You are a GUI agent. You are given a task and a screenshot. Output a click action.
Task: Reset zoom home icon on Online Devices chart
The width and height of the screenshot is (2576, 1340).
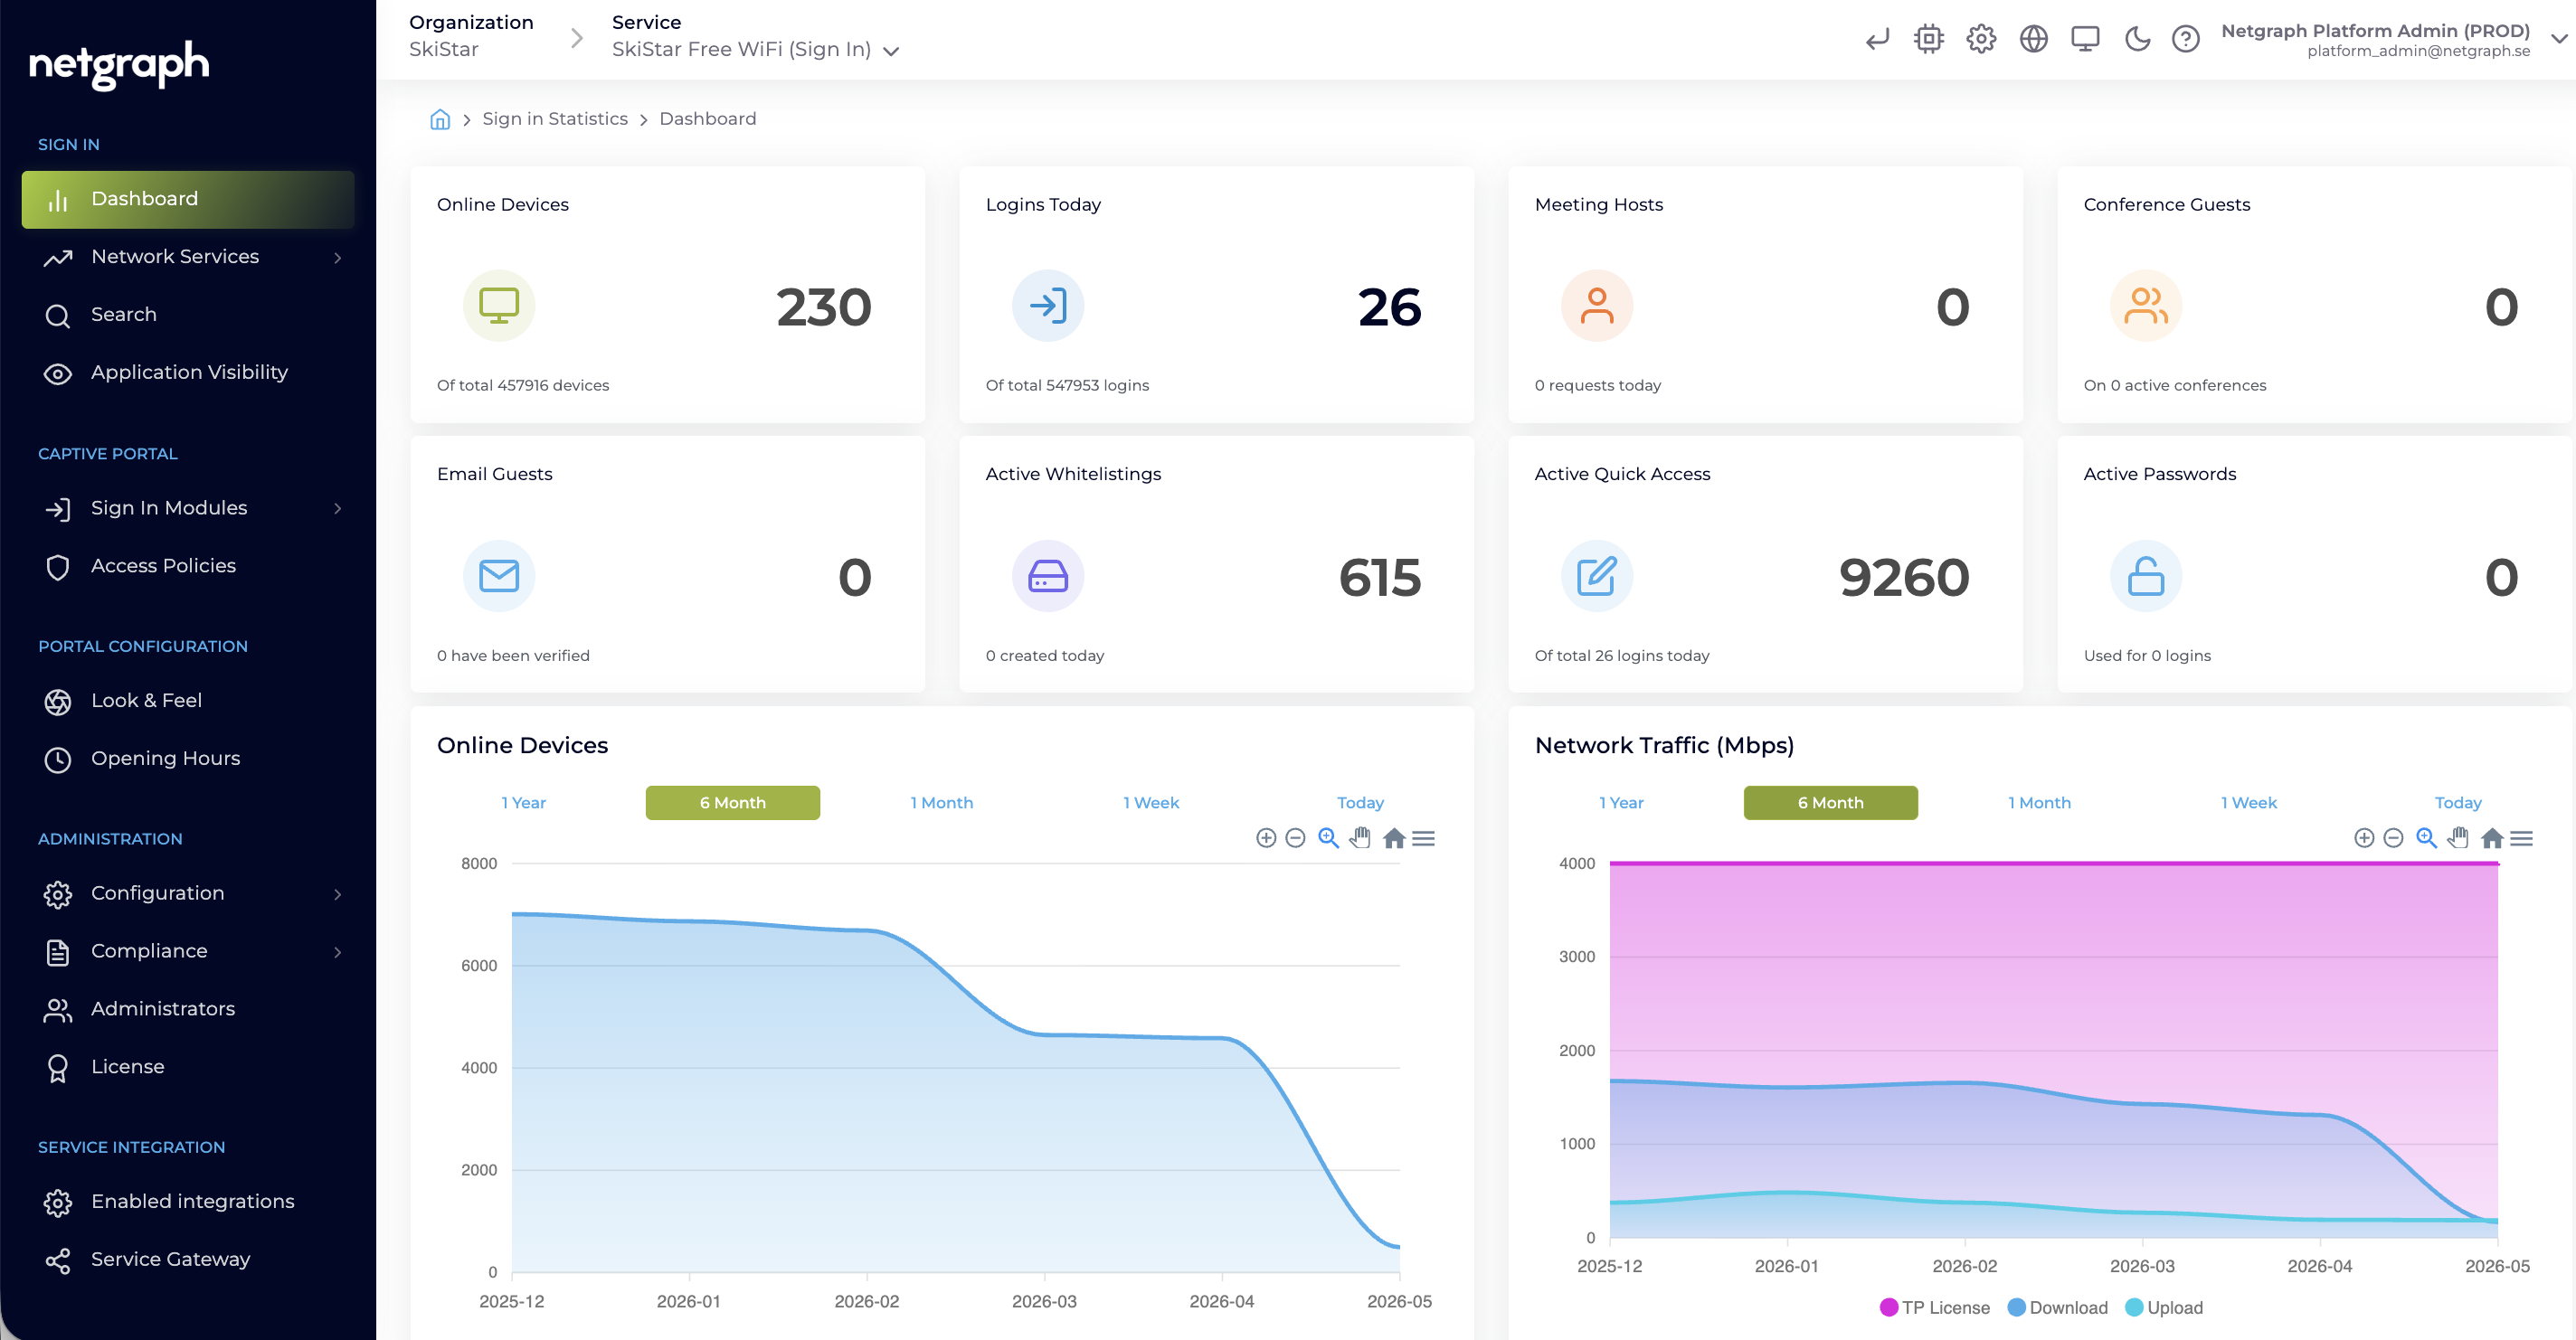1394,838
